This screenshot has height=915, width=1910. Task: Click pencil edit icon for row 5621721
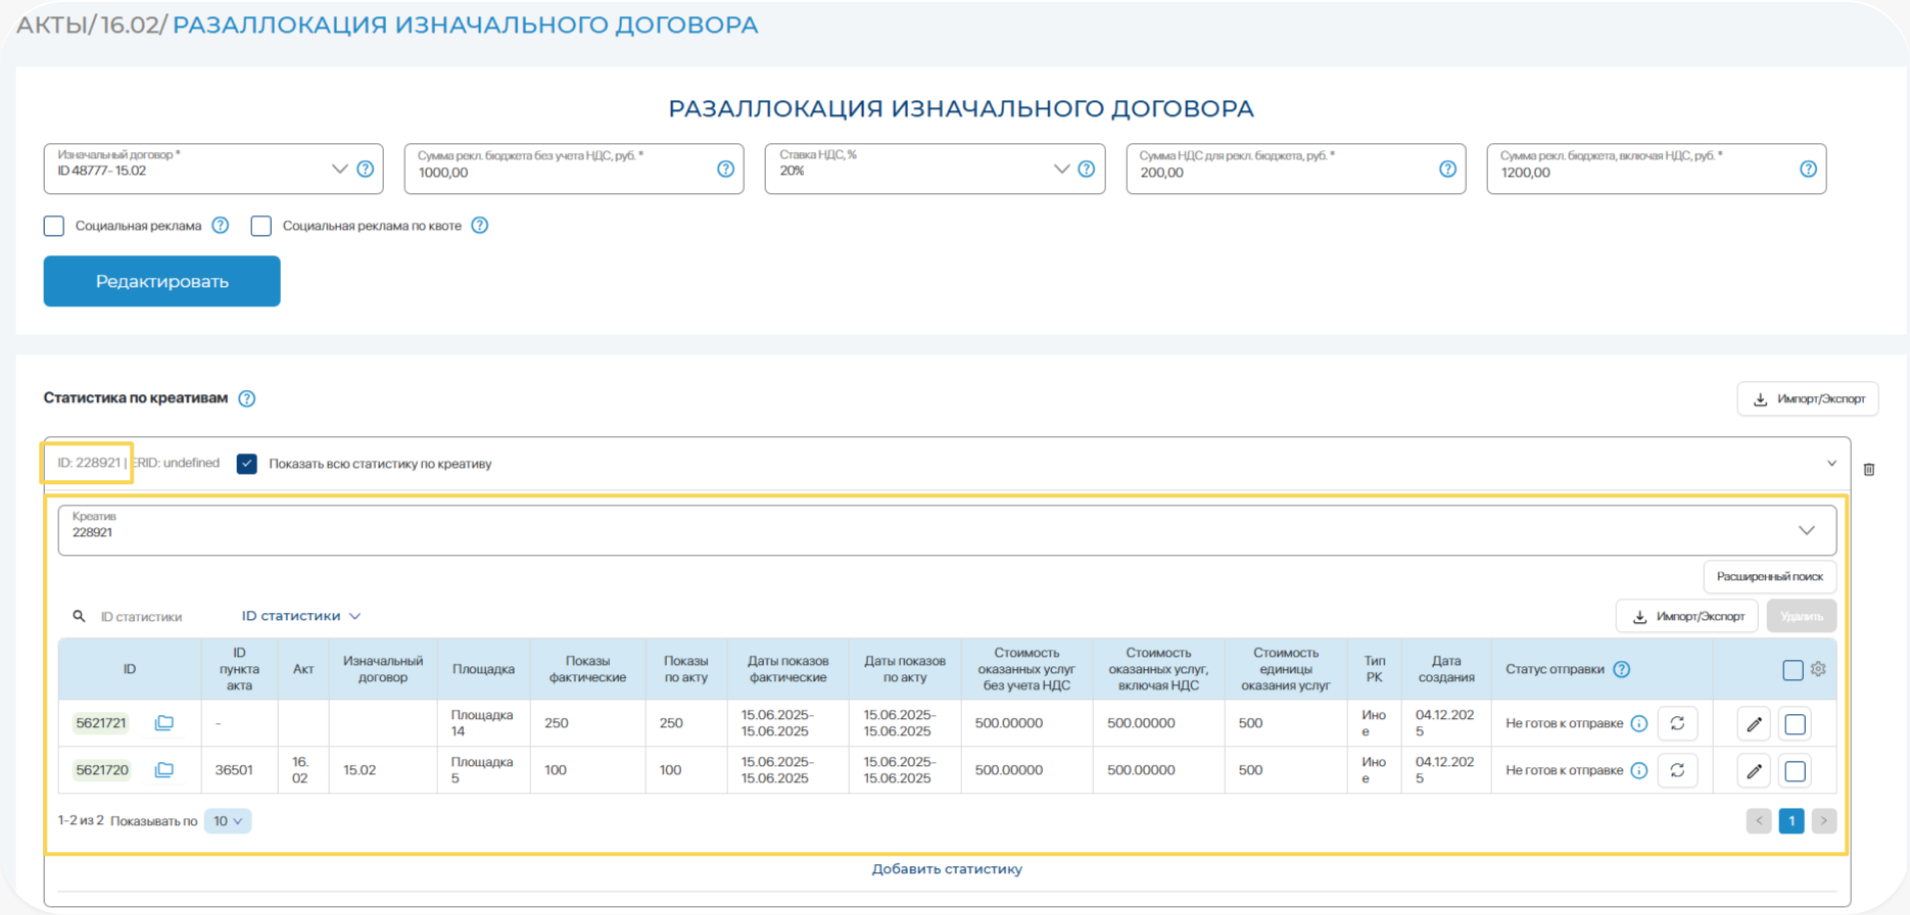coord(1754,724)
